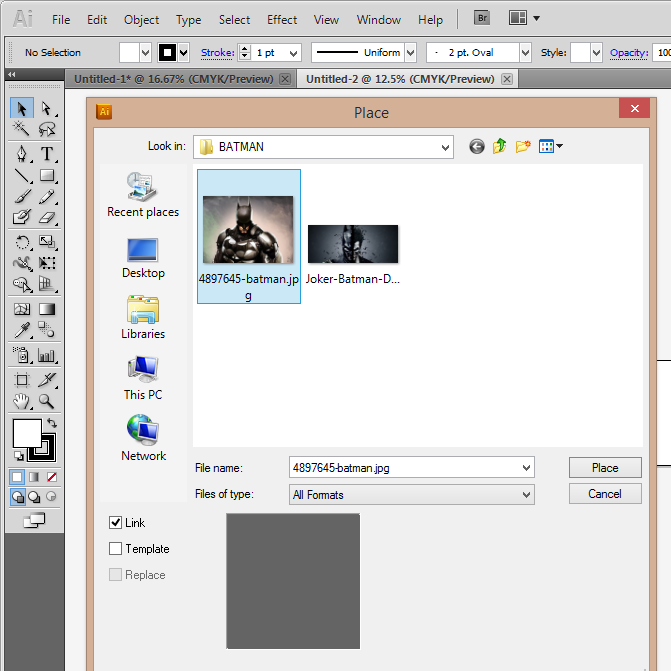Screen dimensions: 671x671
Task: Select the Pen tool
Action: coord(22,154)
